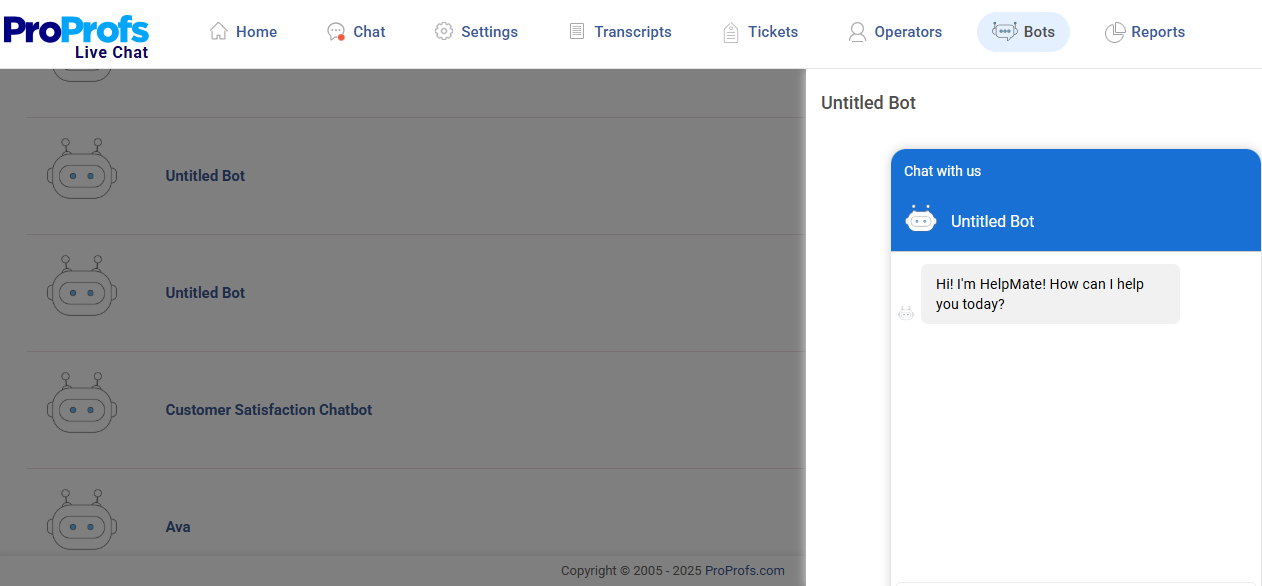Click the Customer Satisfaction Chatbot robot avatar
This screenshot has height=586, width=1262.
click(x=82, y=404)
